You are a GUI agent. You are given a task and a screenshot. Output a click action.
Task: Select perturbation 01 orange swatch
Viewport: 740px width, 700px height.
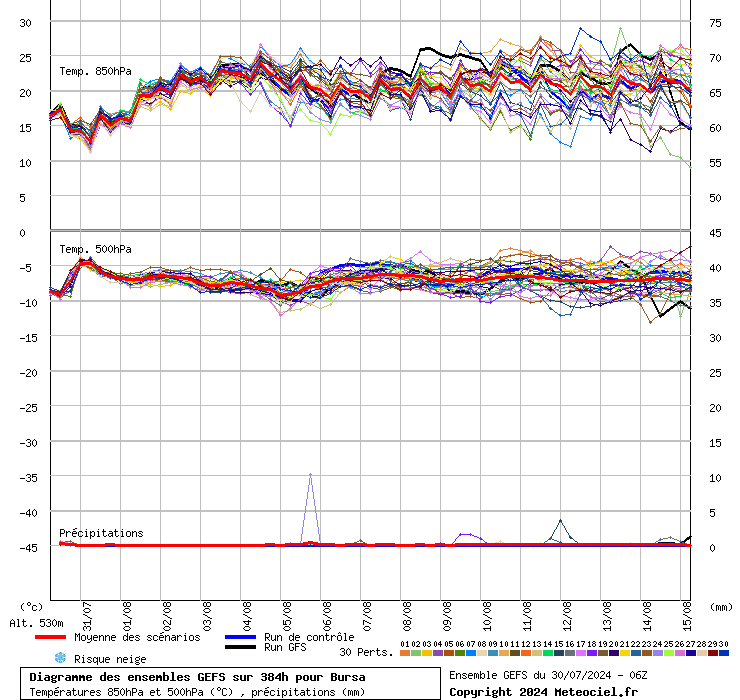(404, 653)
